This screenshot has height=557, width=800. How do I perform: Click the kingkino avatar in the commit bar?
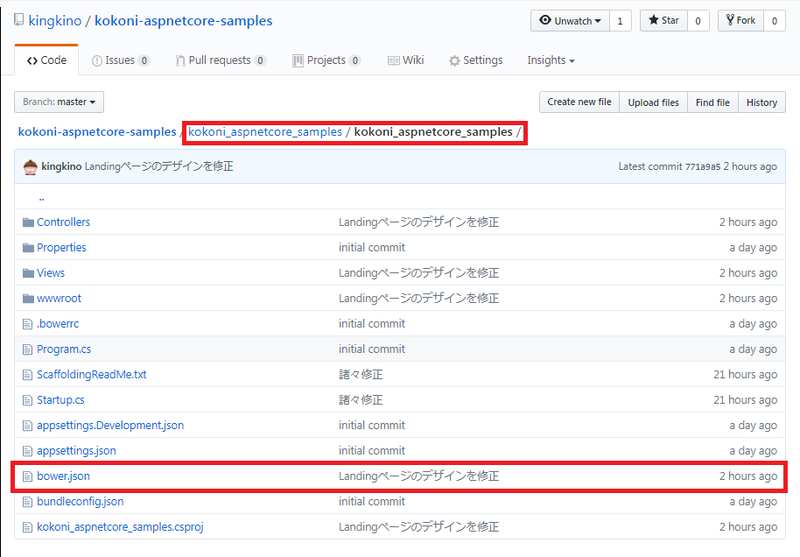click(30, 166)
